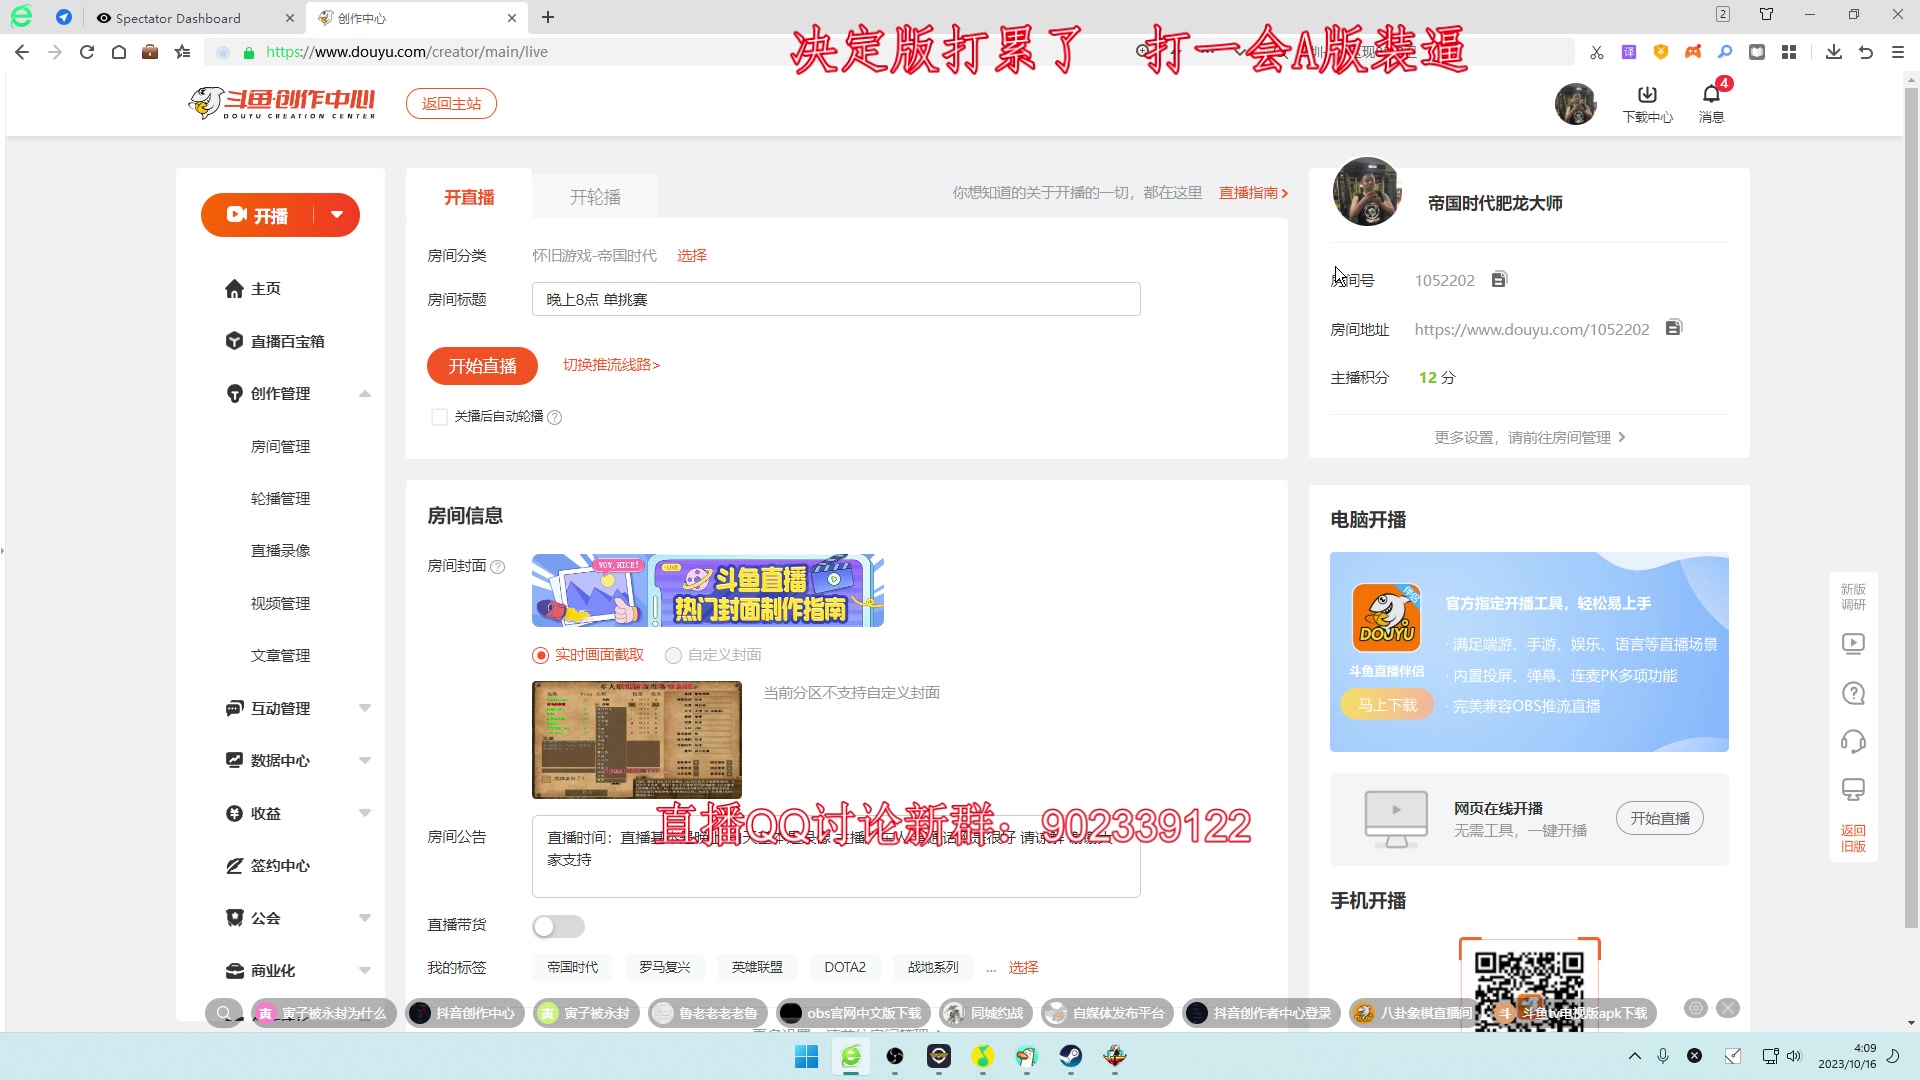The height and width of the screenshot is (1080, 1920).
Task: Open 直播百宝箱 menu item
Action: click(x=275, y=341)
